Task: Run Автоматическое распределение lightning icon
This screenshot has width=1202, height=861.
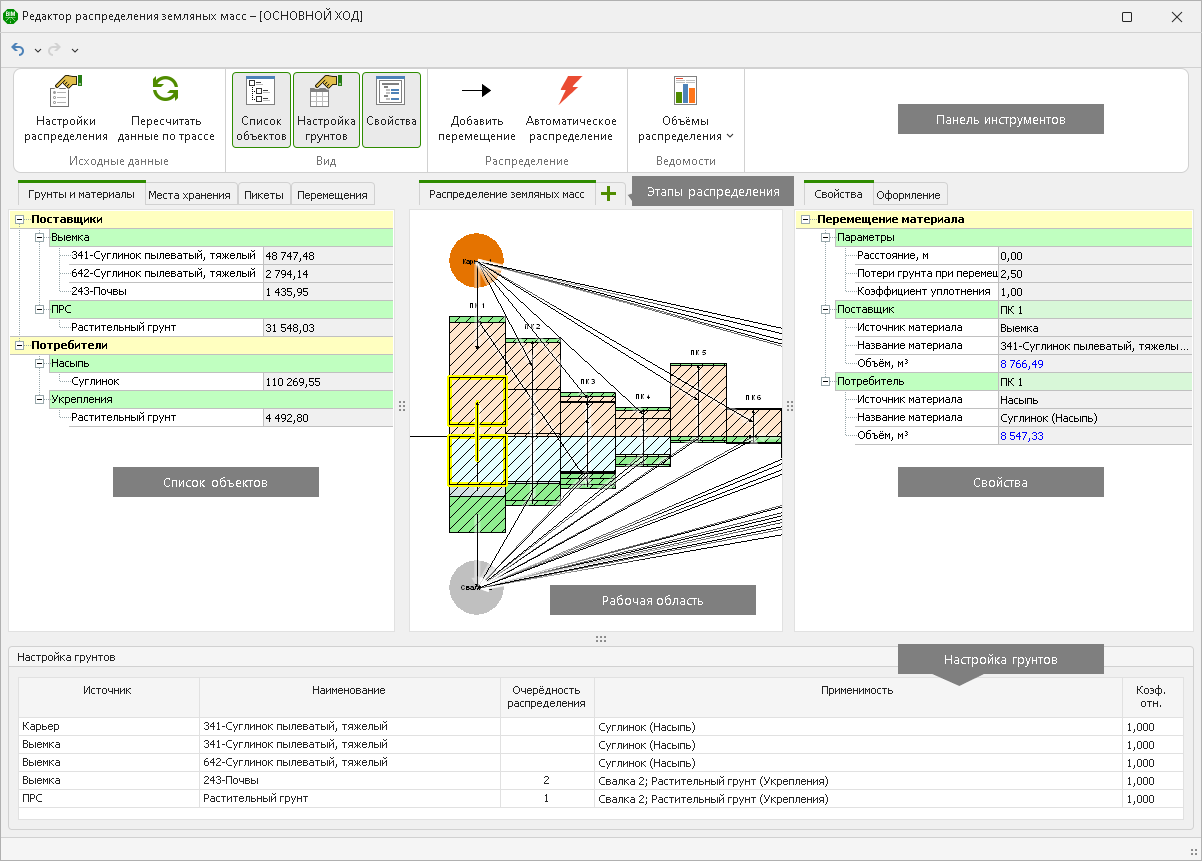Action: [569, 91]
